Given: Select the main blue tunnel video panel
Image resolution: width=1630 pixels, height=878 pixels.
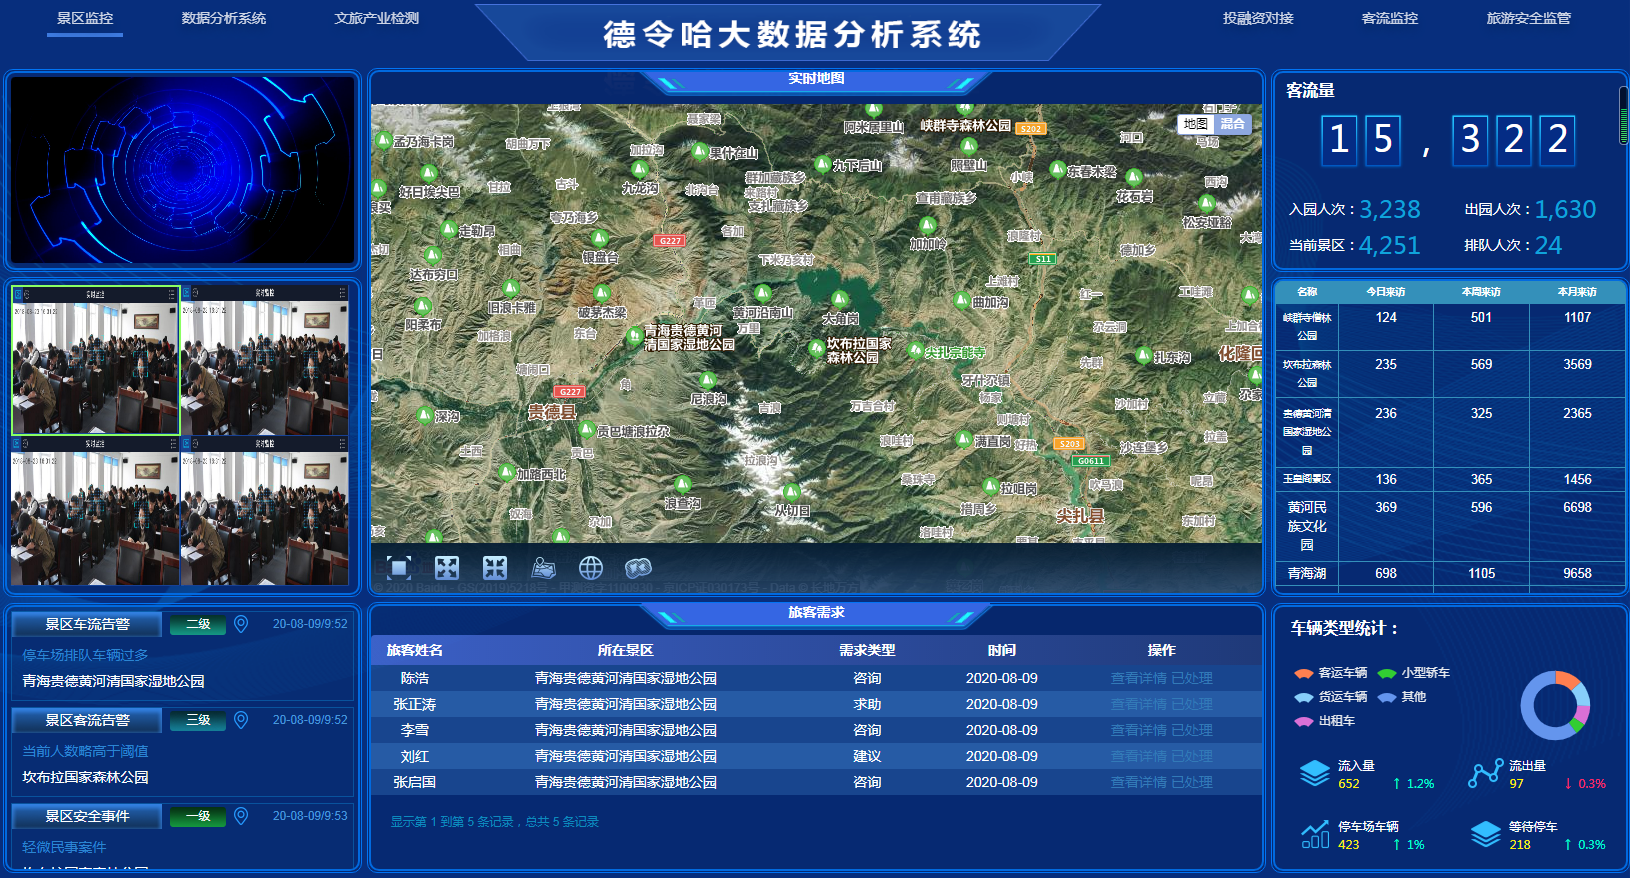Looking at the screenshot, I should [182, 170].
